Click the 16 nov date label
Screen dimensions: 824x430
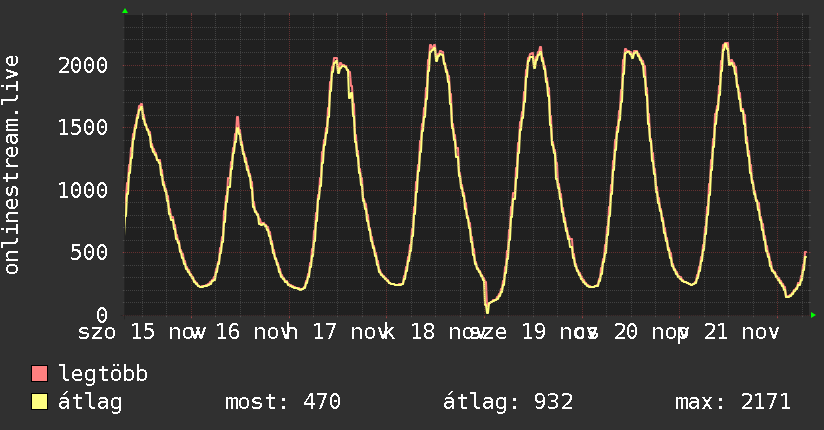253,332
